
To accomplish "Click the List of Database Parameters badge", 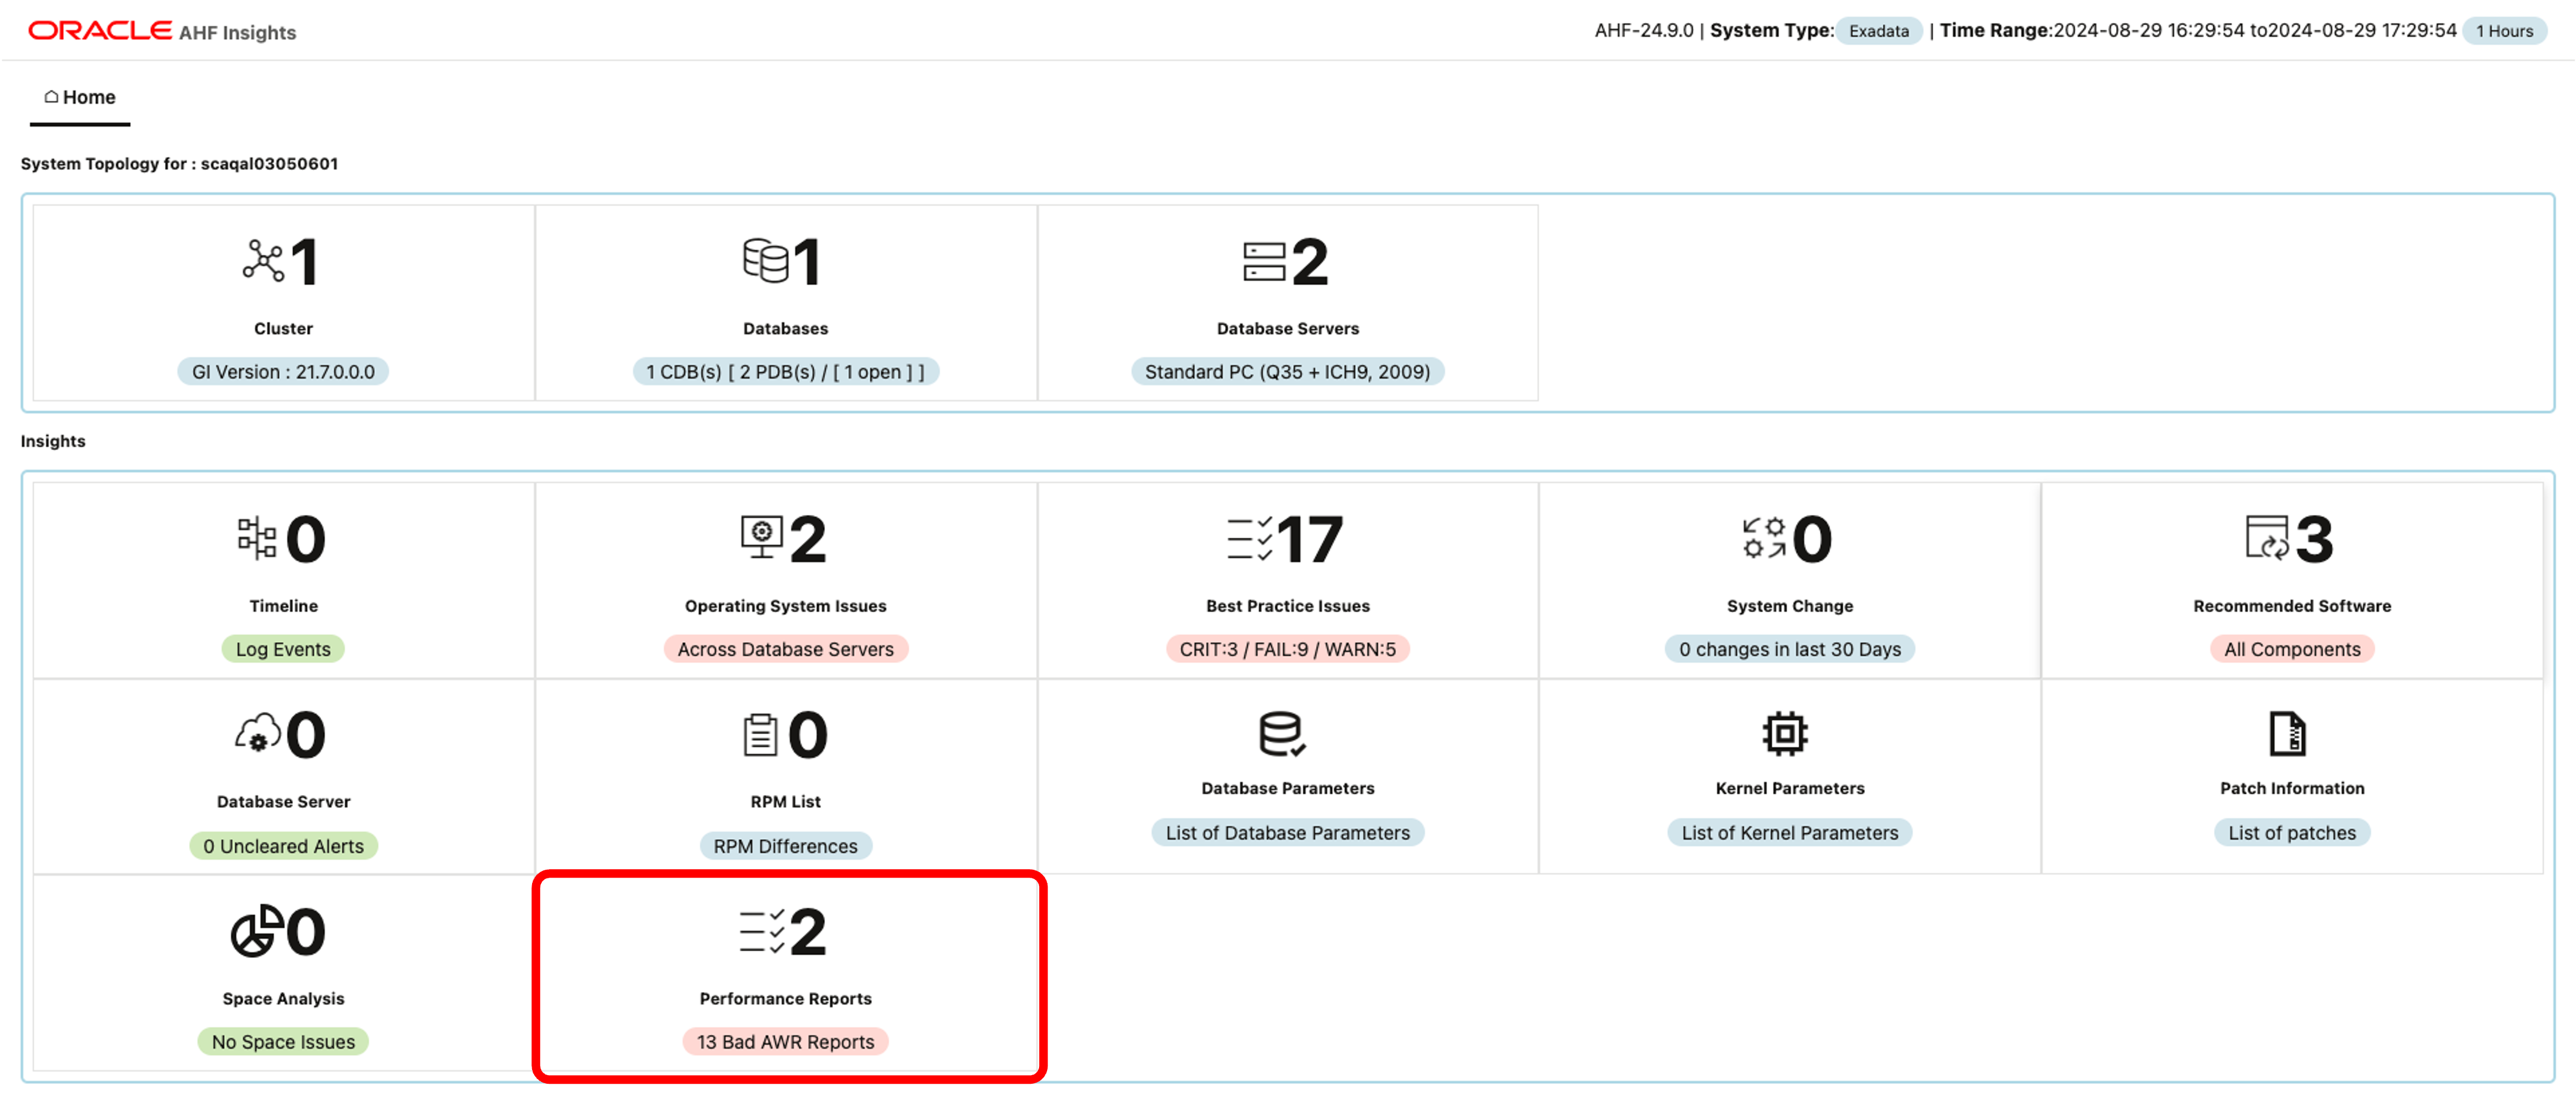I will pos(1288,832).
